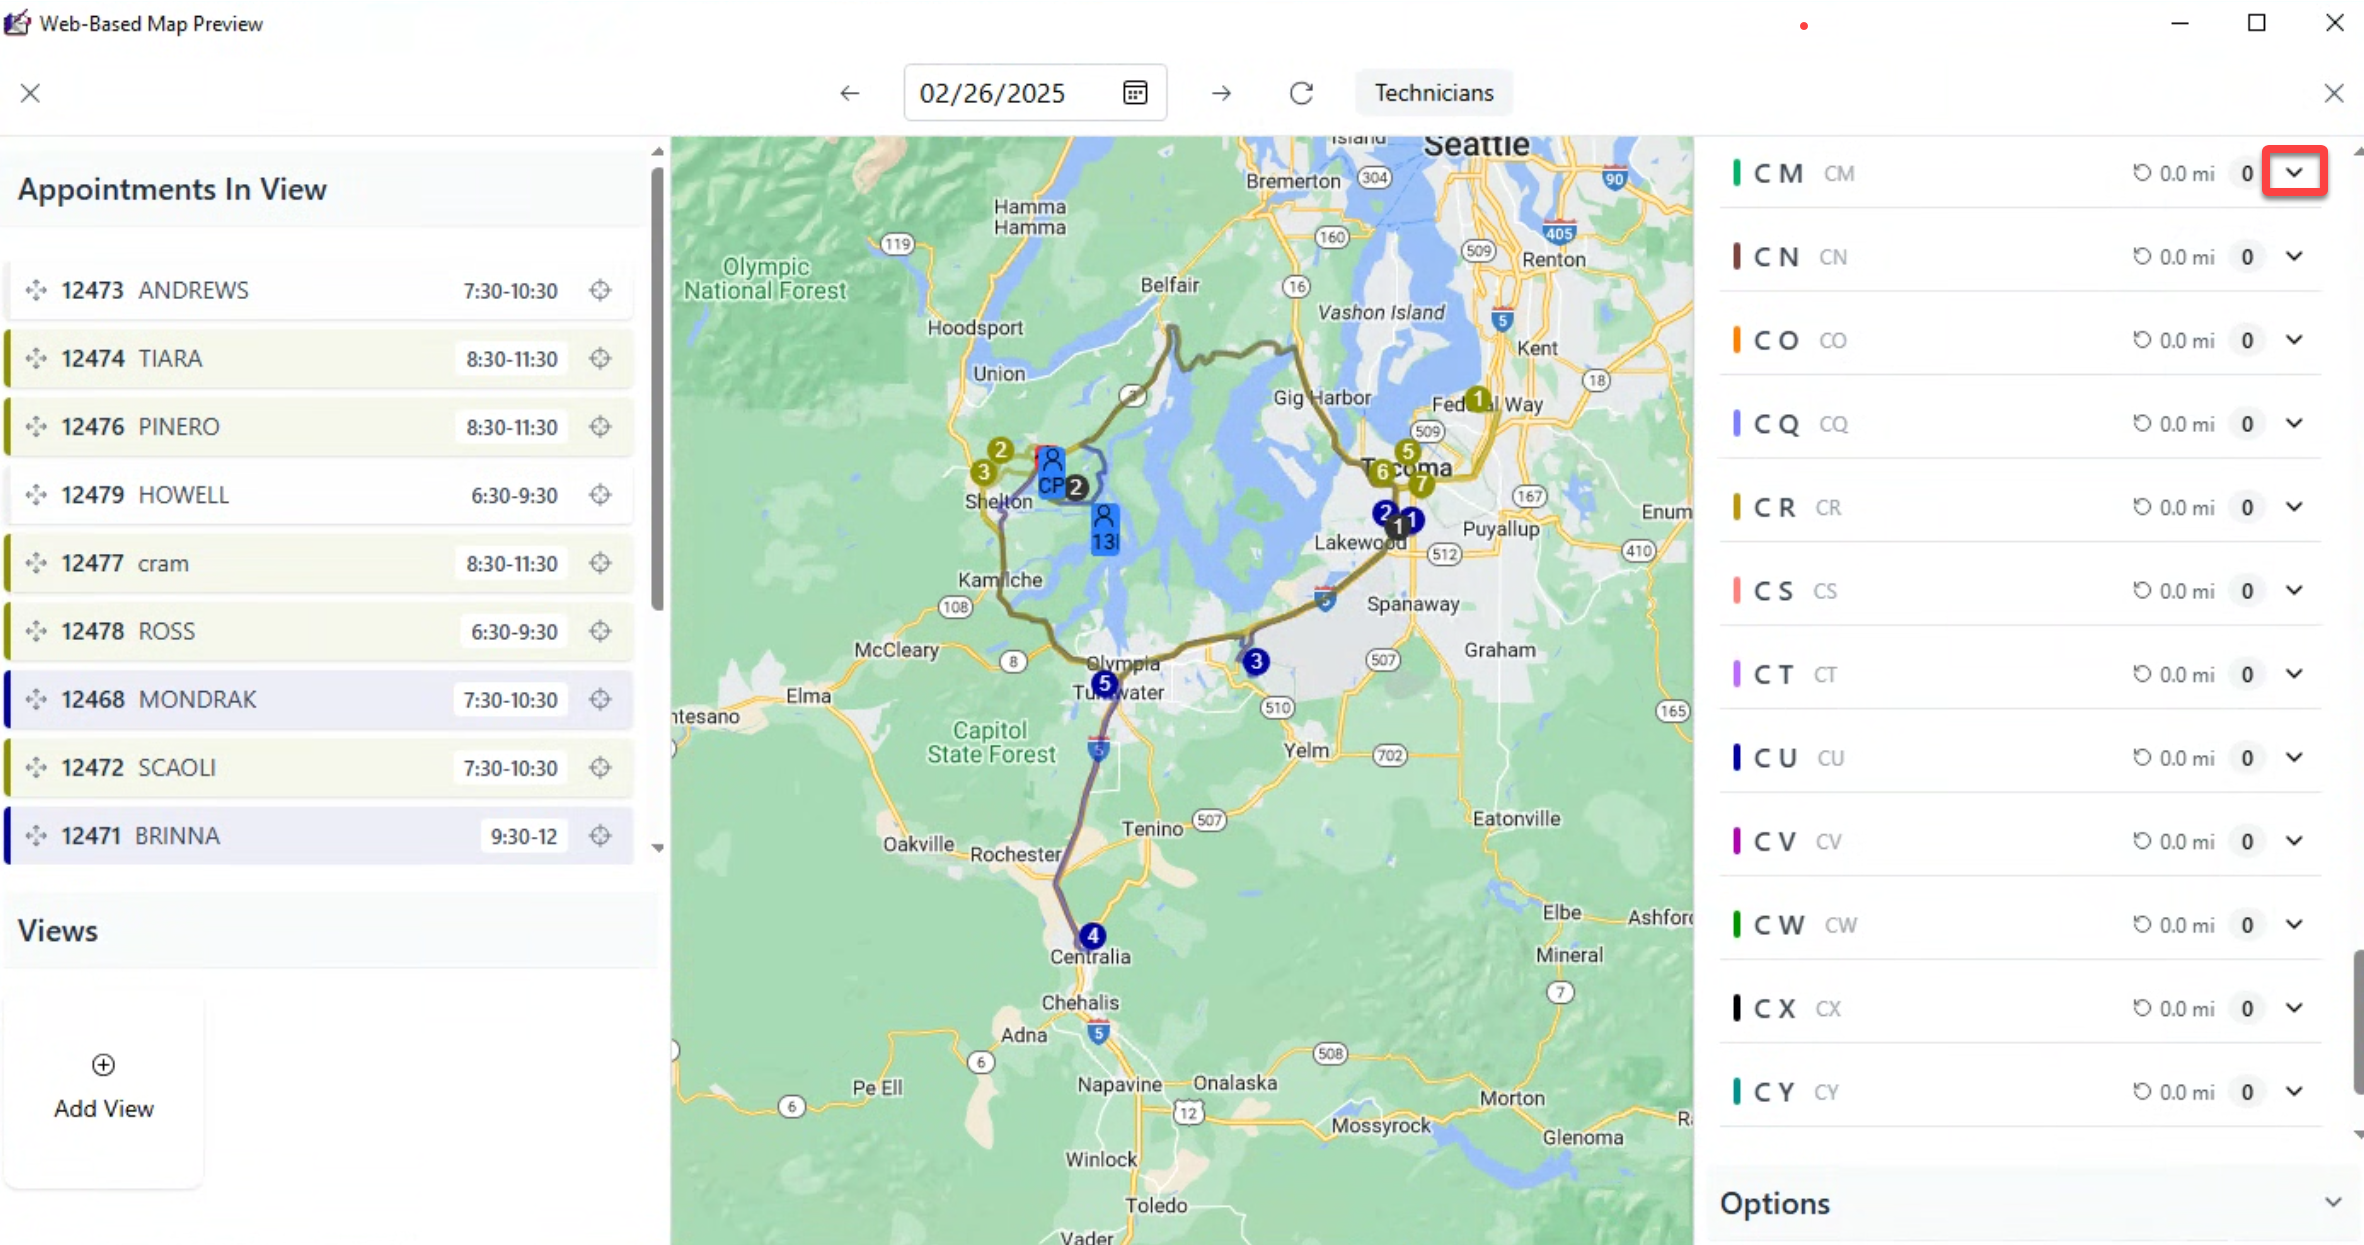Click the Technicians tab button
The width and height of the screenshot is (2364, 1245).
pos(1433,93)
